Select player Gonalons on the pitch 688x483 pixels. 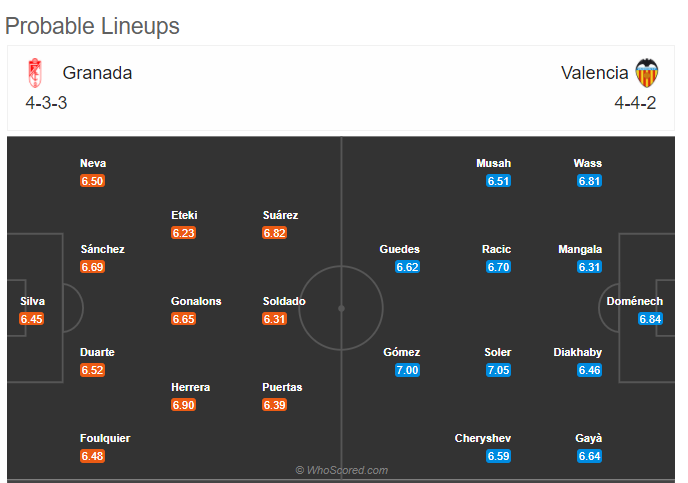pos(196,301)
